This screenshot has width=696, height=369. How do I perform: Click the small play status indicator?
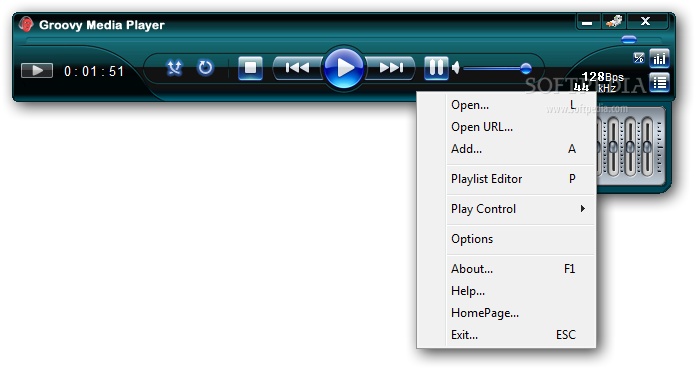pyautogui.click(x=37, y=70)
